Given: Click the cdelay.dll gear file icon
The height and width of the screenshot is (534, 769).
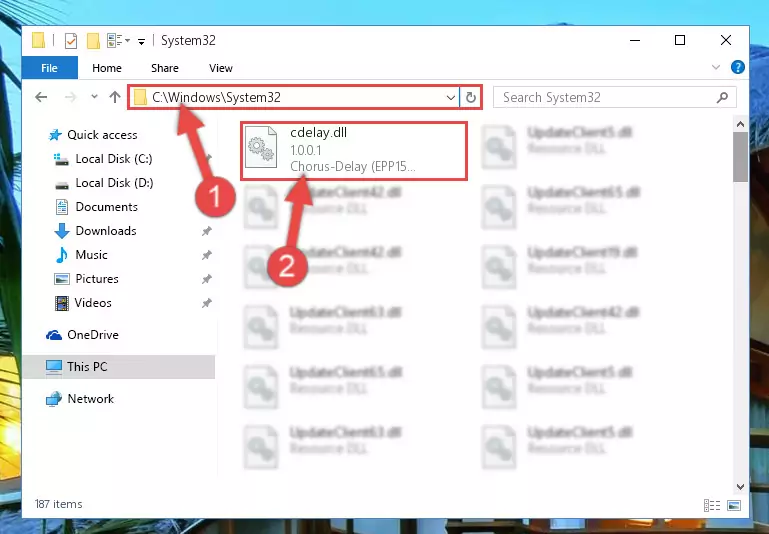Looking at the screenshot, I should pos(261,148).
